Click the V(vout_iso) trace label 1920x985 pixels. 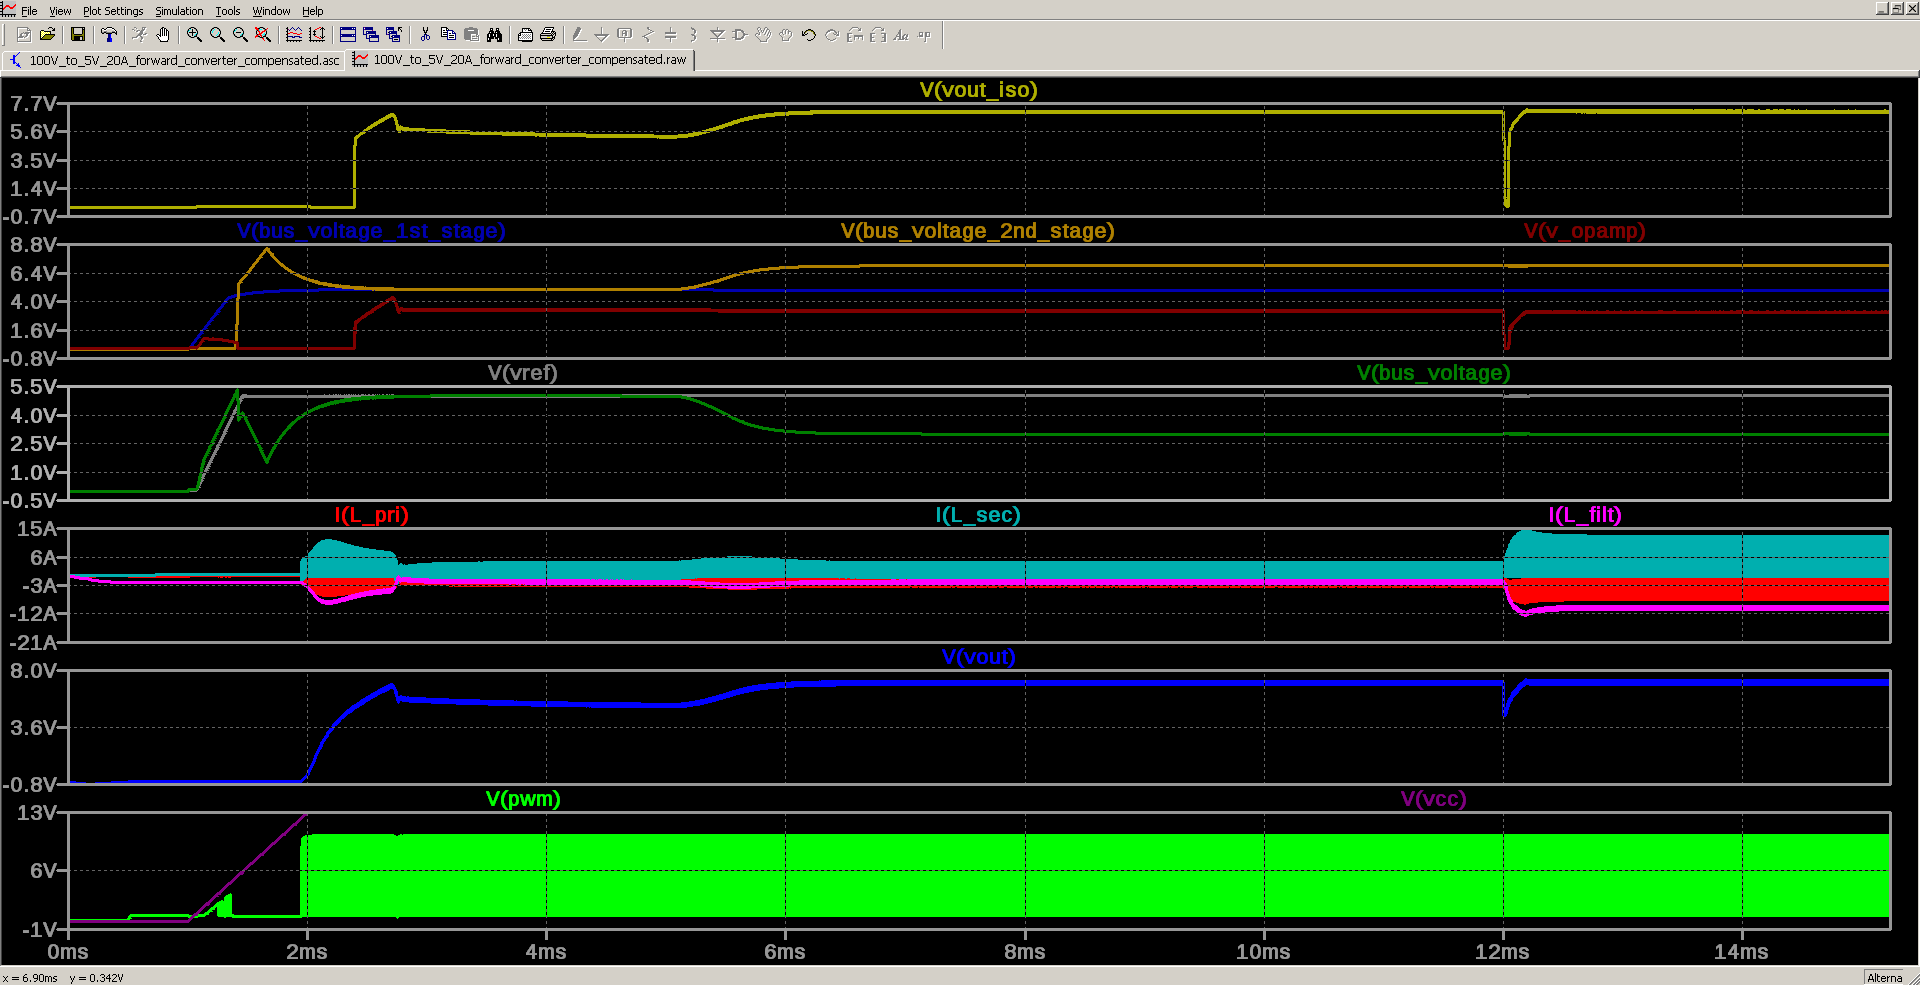coord(978,90)
